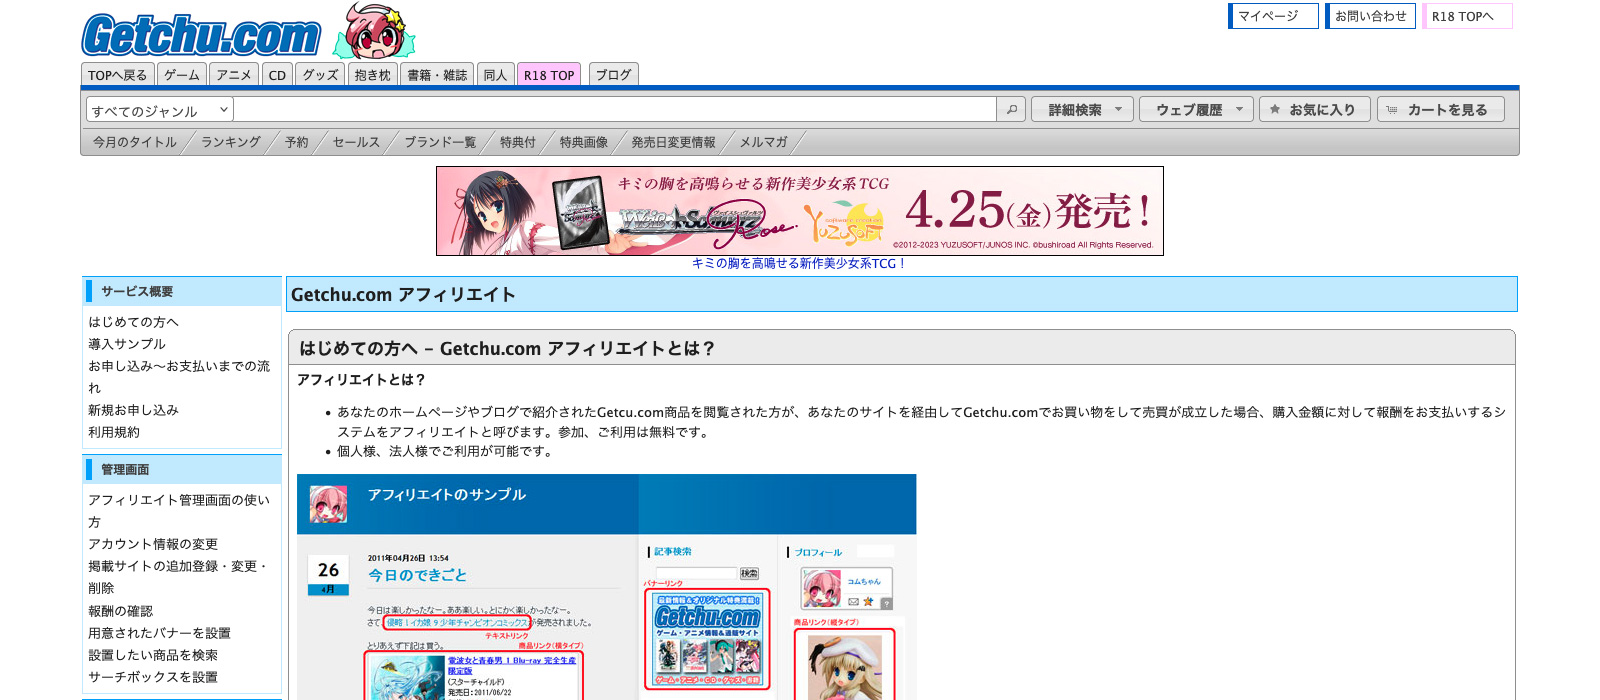Select 発売日変更情報 in submenu
The height and width of the screenshot is (700, 1600).
coord(674,142)
